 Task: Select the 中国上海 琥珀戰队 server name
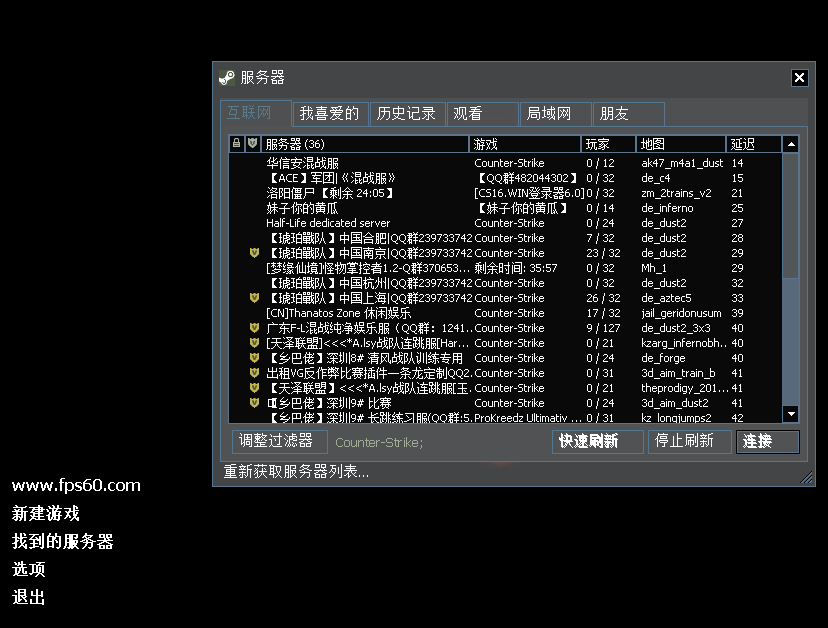pos(369,298)
